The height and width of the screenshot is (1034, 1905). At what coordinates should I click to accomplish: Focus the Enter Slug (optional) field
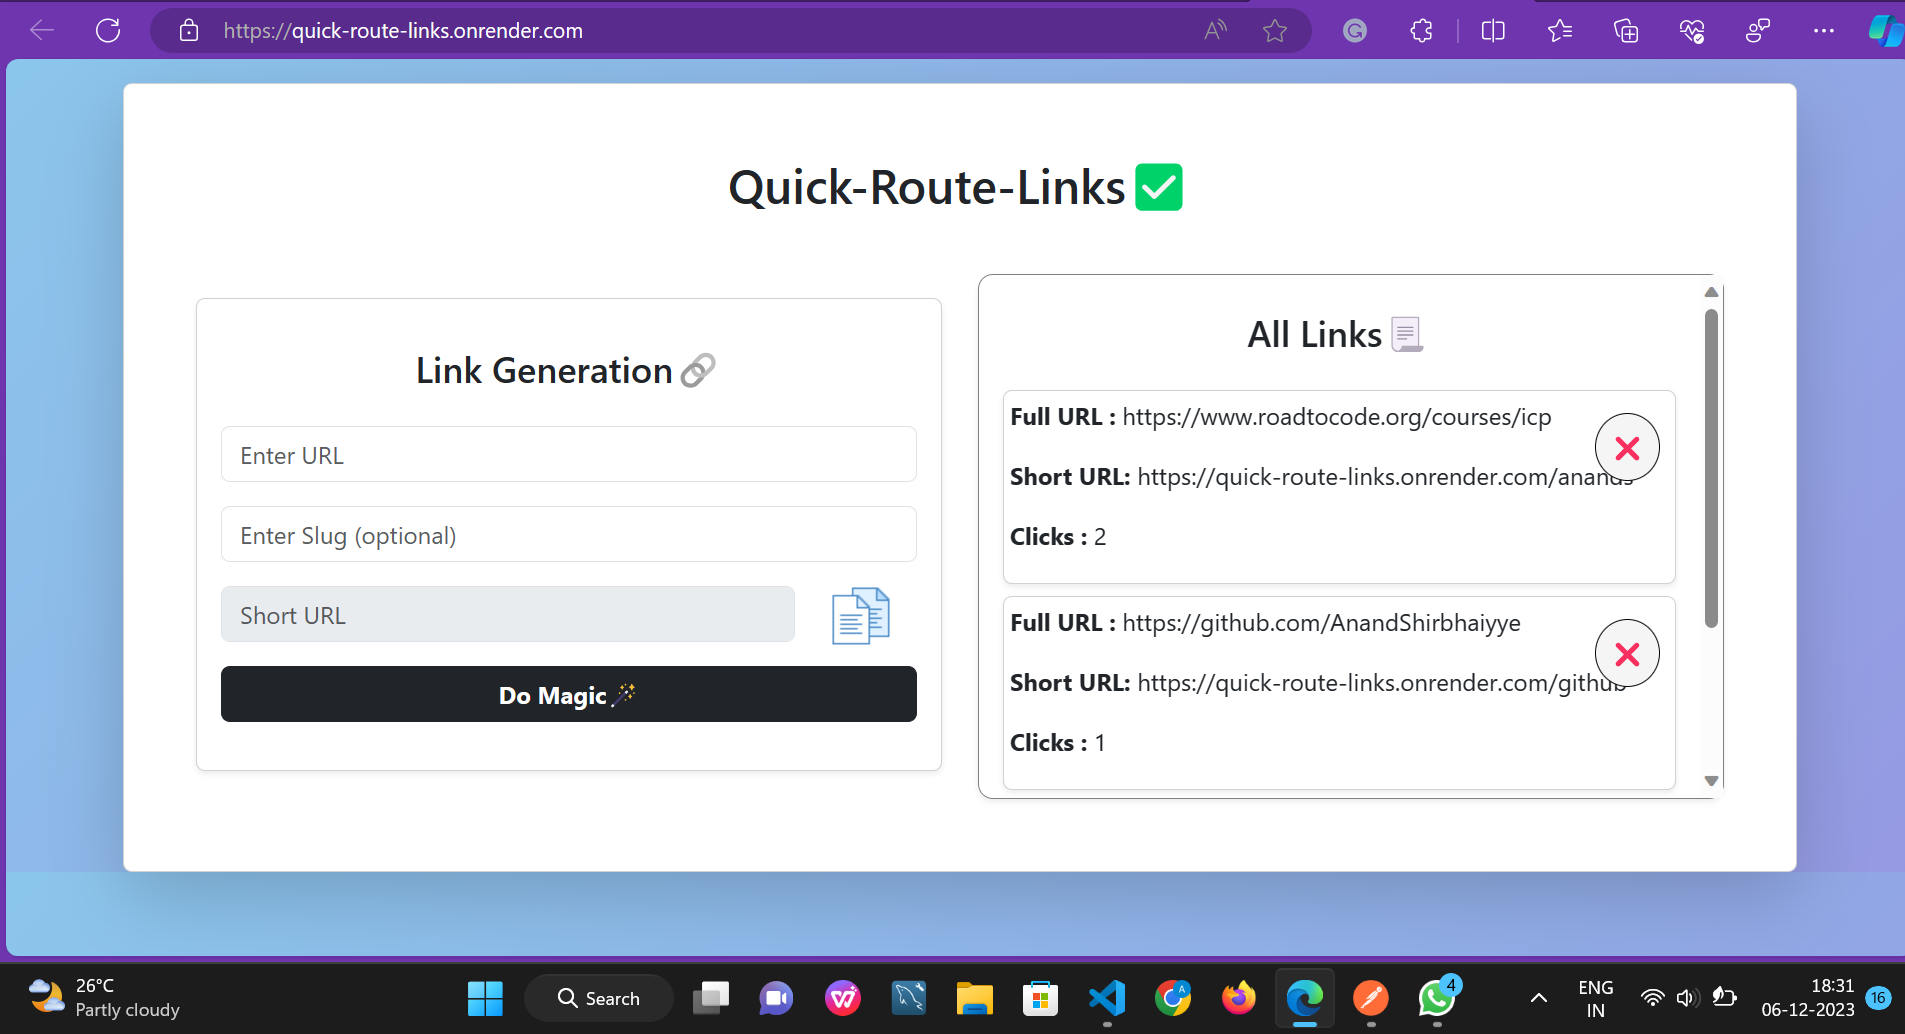coord(568,535)
